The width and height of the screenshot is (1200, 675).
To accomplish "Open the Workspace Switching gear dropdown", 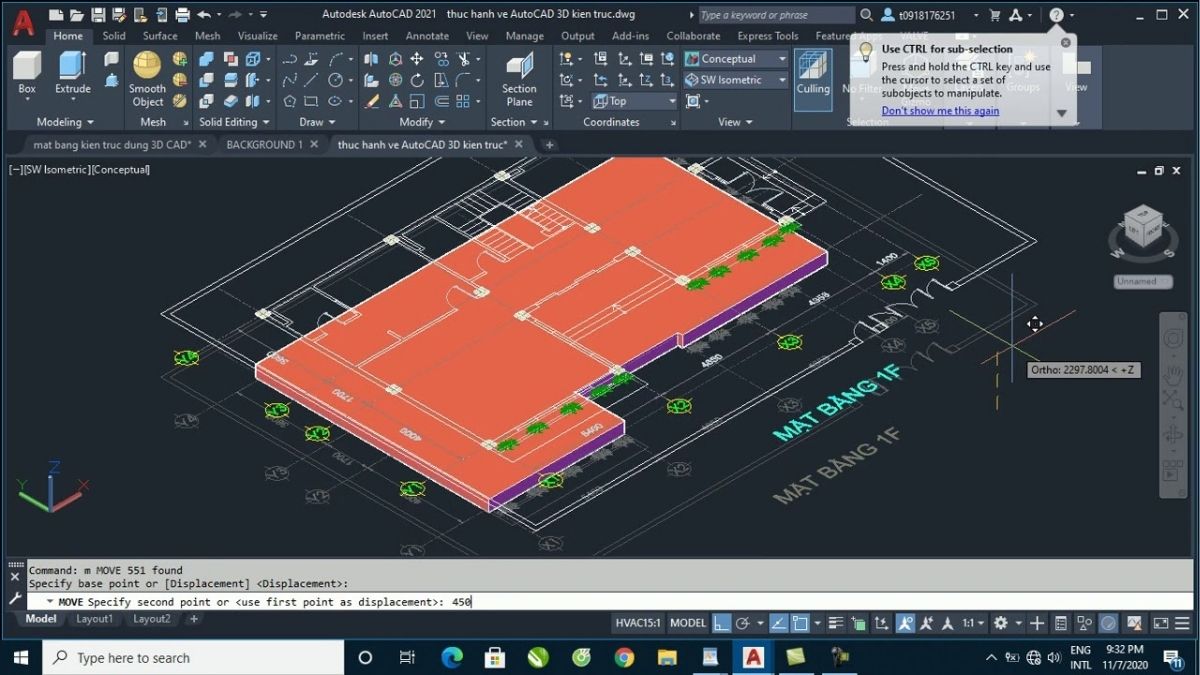I will 1006,623.
